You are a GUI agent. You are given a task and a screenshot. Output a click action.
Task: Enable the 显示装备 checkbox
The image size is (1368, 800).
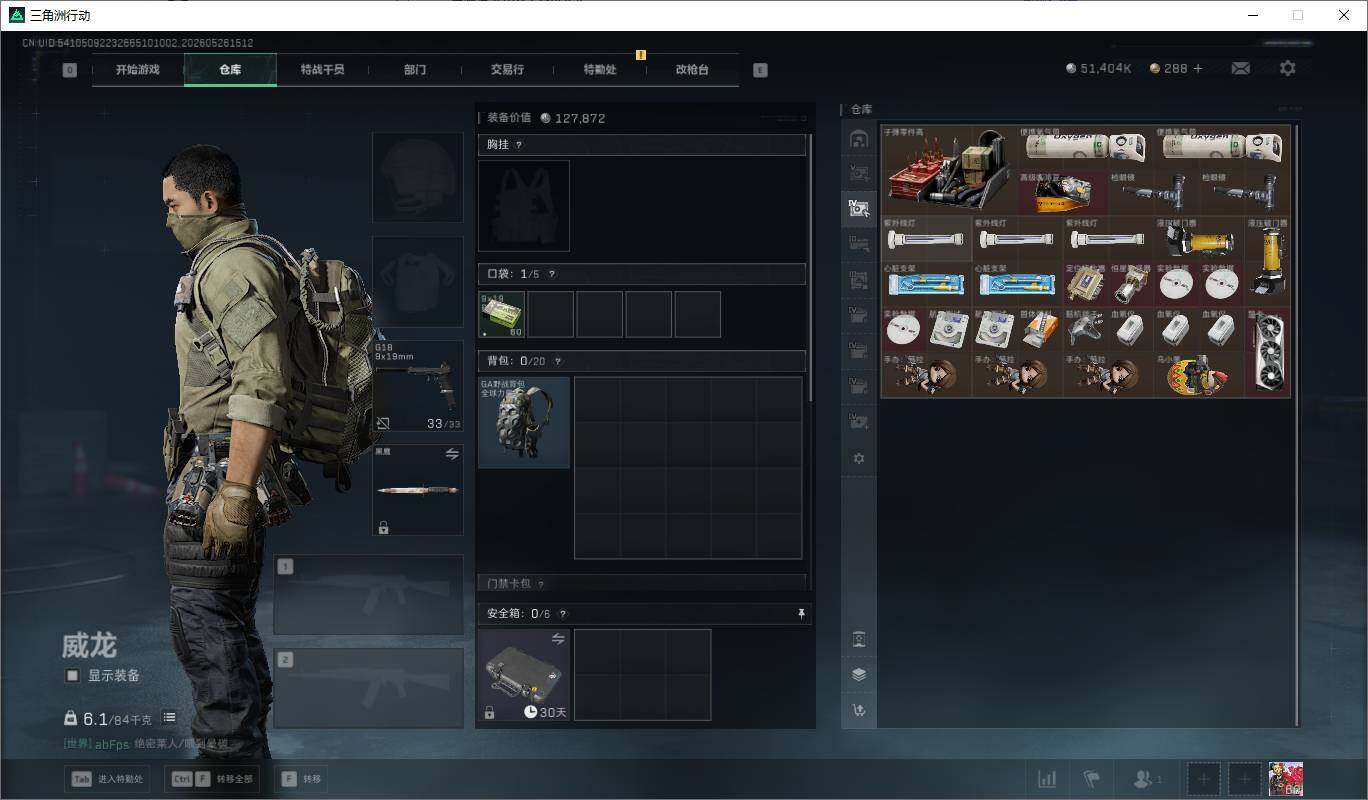(x=72, y=675)
